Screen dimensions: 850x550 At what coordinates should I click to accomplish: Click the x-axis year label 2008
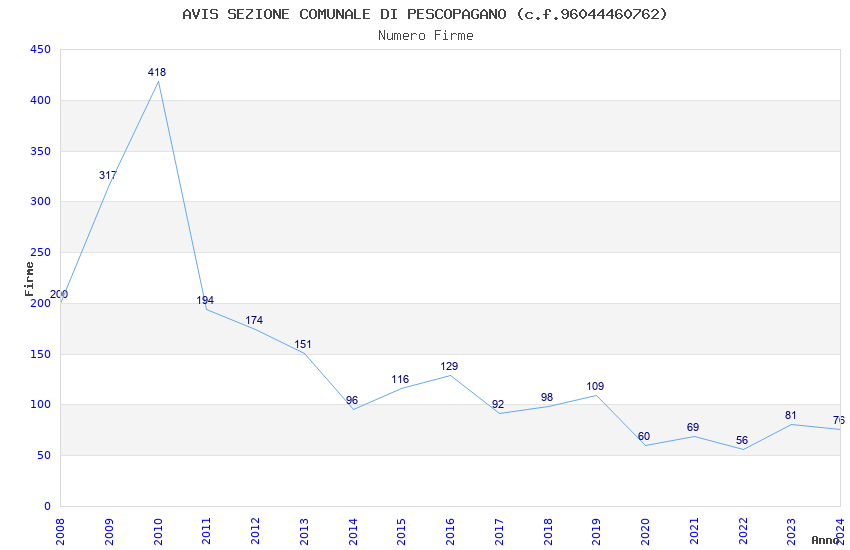coord(60,532)
